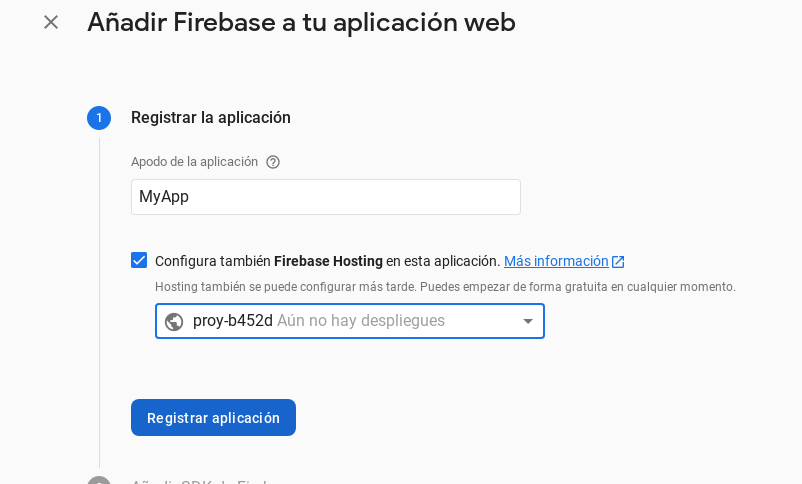Click the Apodo de la aplicación label
The width and height of the screenshot is (802, 484).
(x=194, y=162)
